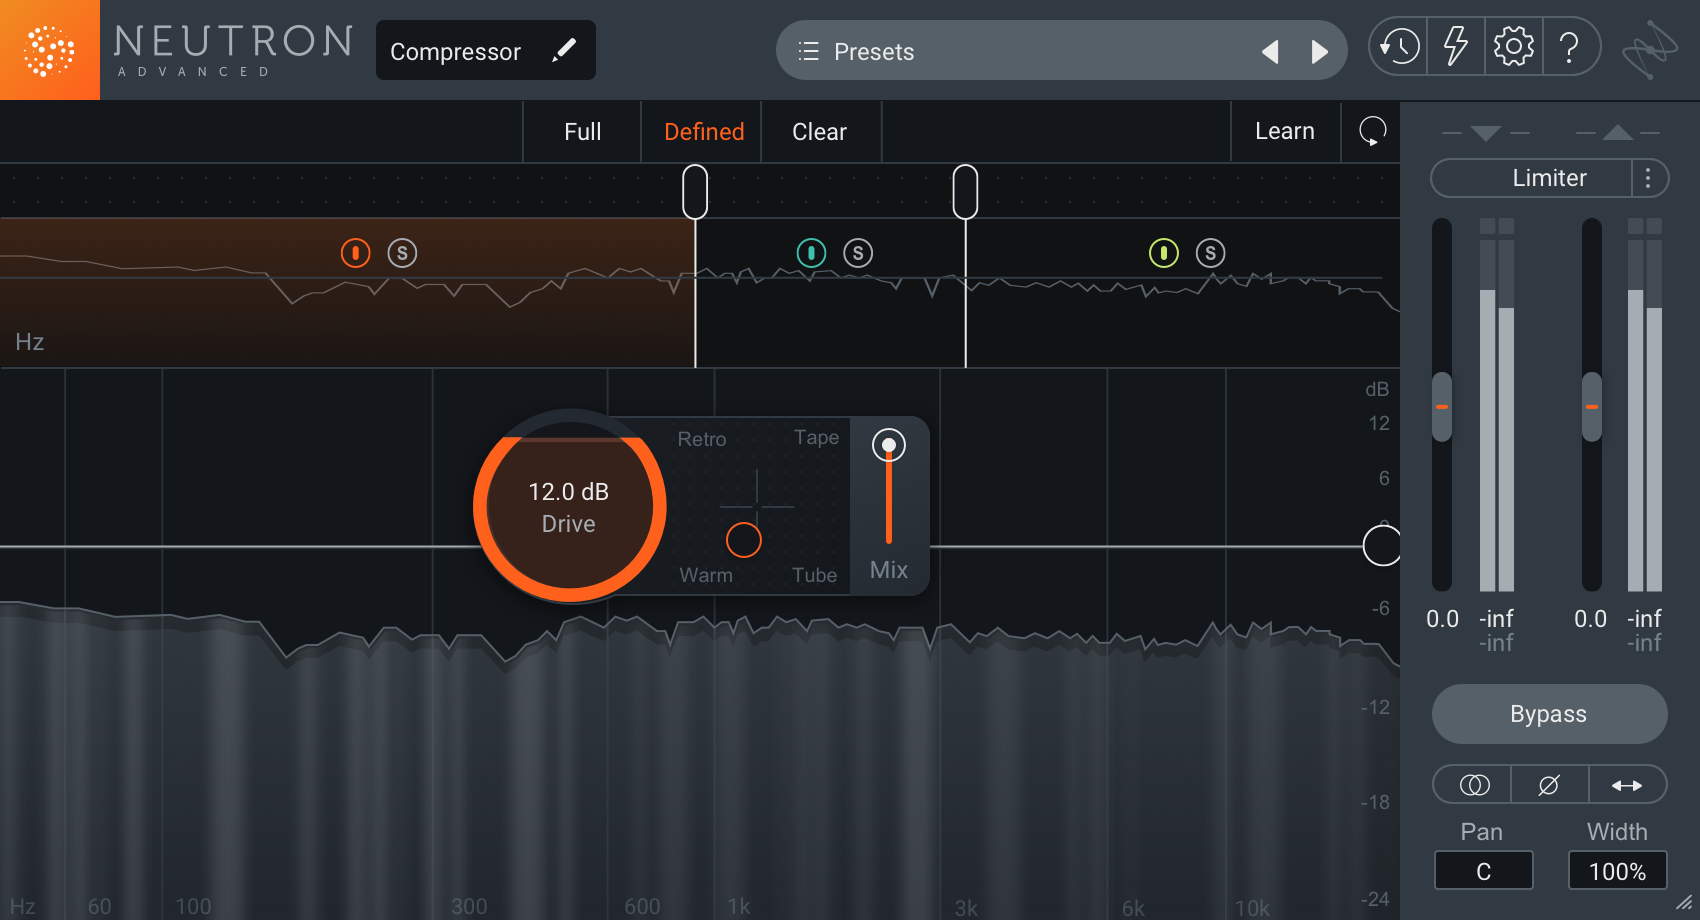Click the pencil rename icon beside Compressor
1700x920 pixels.
[x=564, y=50]
